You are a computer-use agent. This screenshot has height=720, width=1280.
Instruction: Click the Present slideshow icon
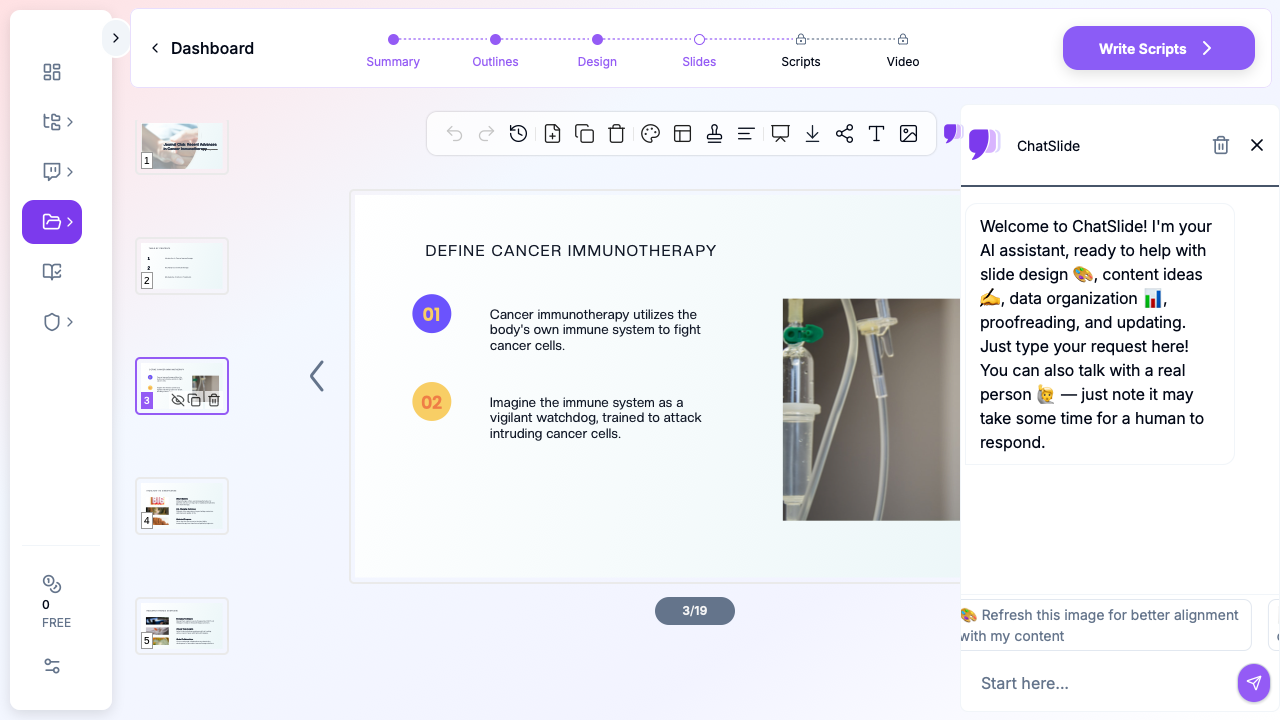779,133
